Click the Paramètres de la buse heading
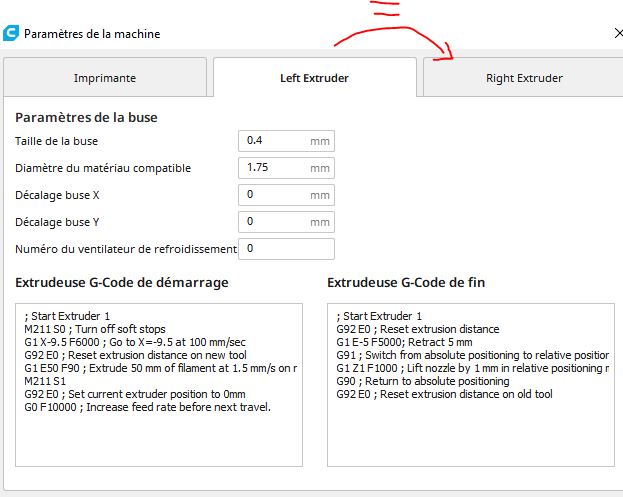This screenshot has width=623, height=497. pyautogui.click(x=86, y=117)
